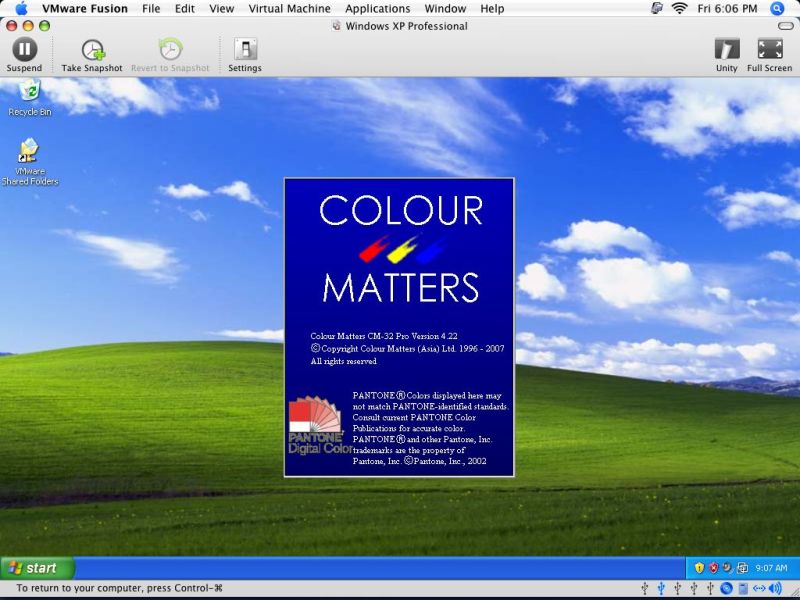
Task: Open Spotlight search
Action: click(777, 8)
